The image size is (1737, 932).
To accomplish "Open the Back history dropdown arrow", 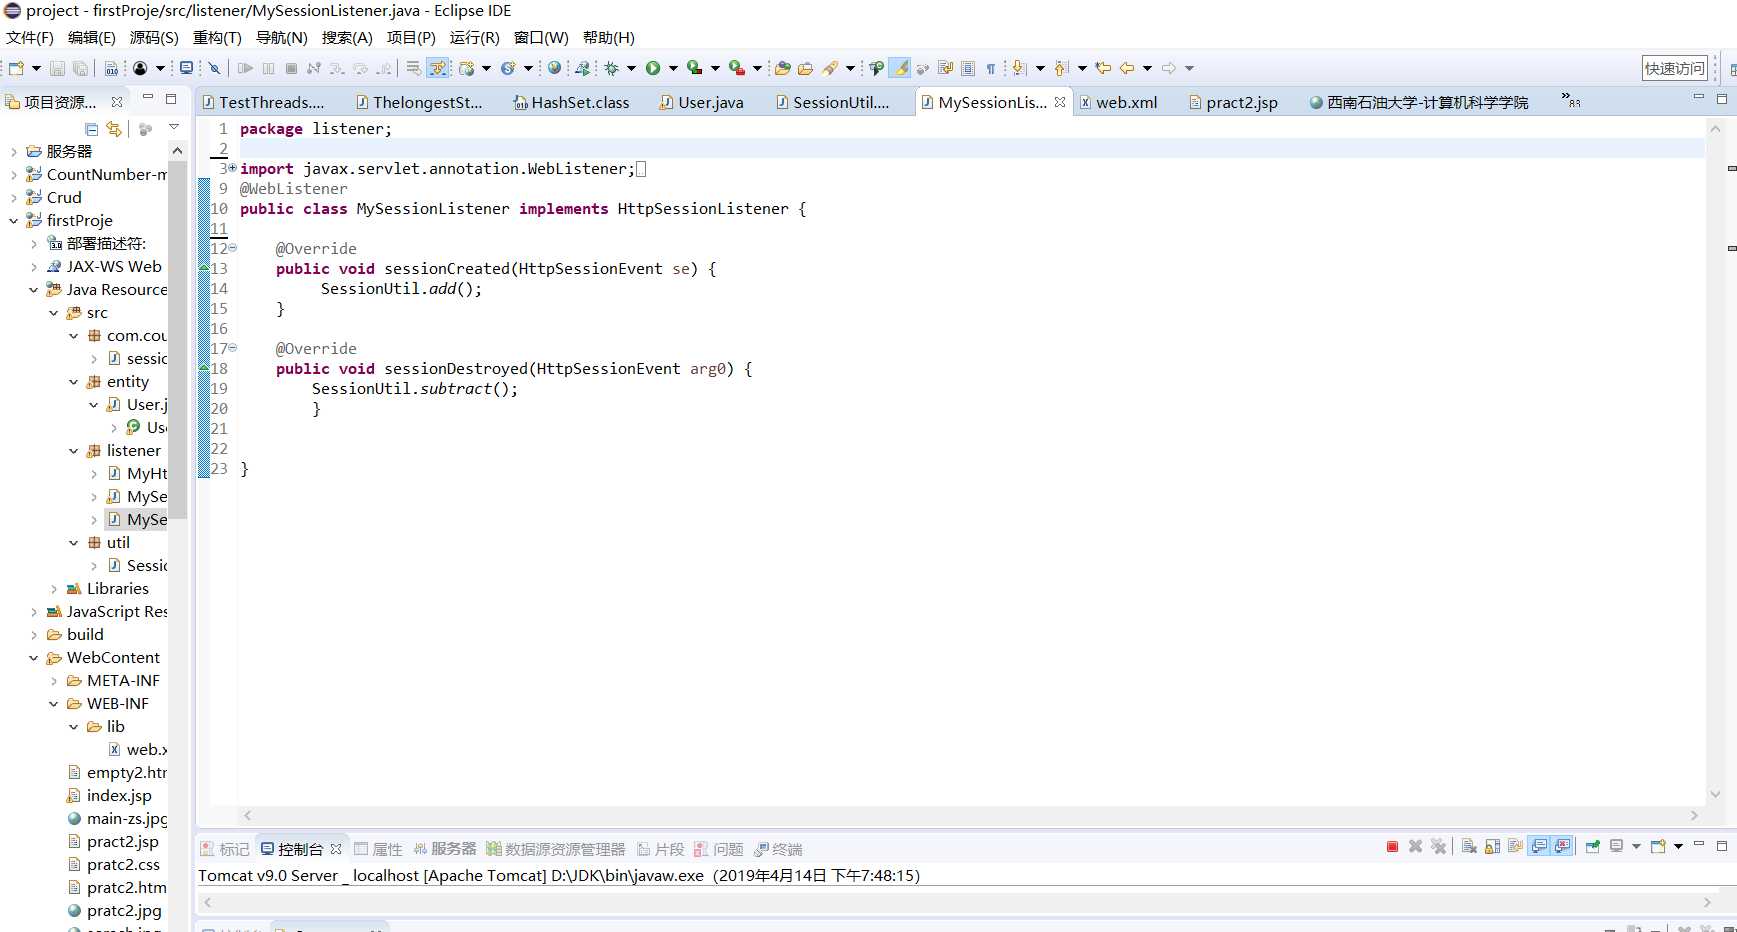I will tap(1147, 68).
